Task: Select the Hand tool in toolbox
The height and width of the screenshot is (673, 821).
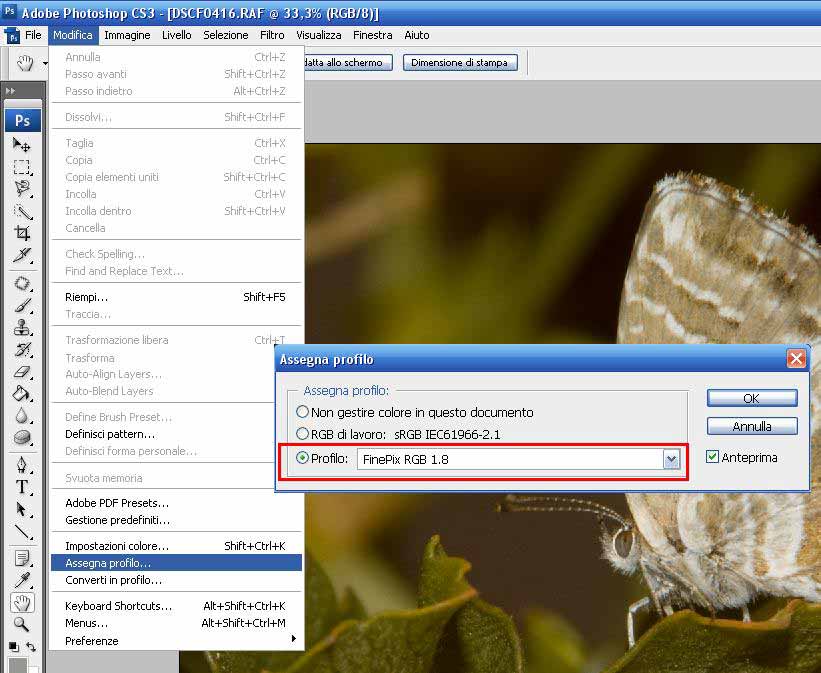Action: 22,603
